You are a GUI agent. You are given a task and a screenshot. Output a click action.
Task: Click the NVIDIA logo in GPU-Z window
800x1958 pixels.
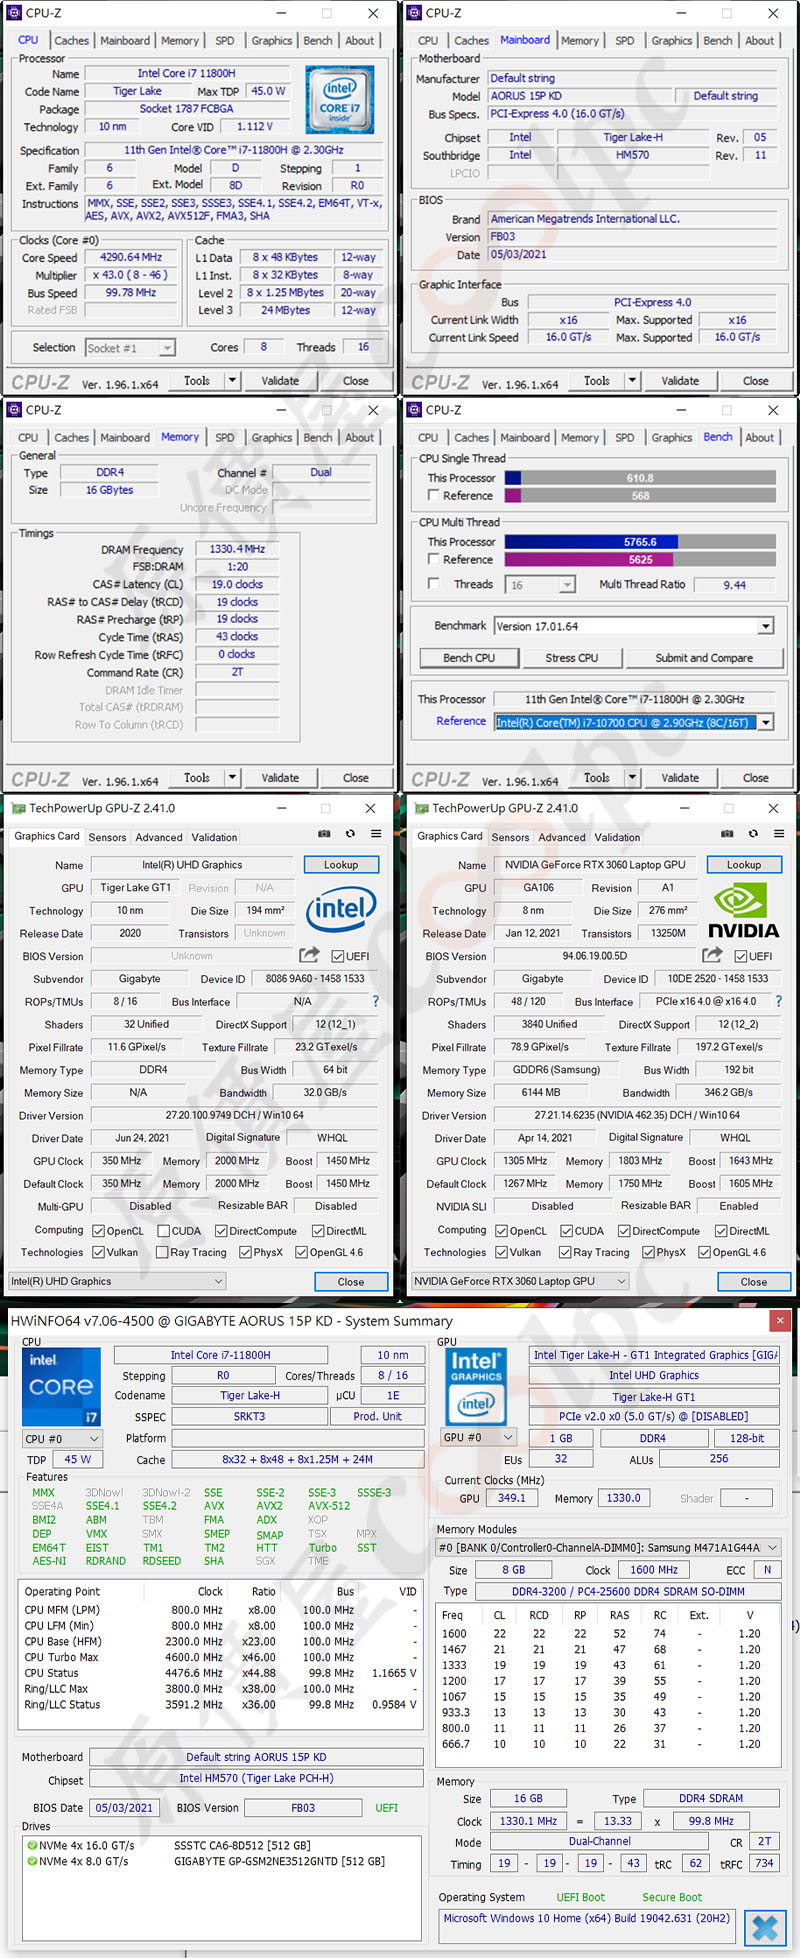click(x=743, y=911)
